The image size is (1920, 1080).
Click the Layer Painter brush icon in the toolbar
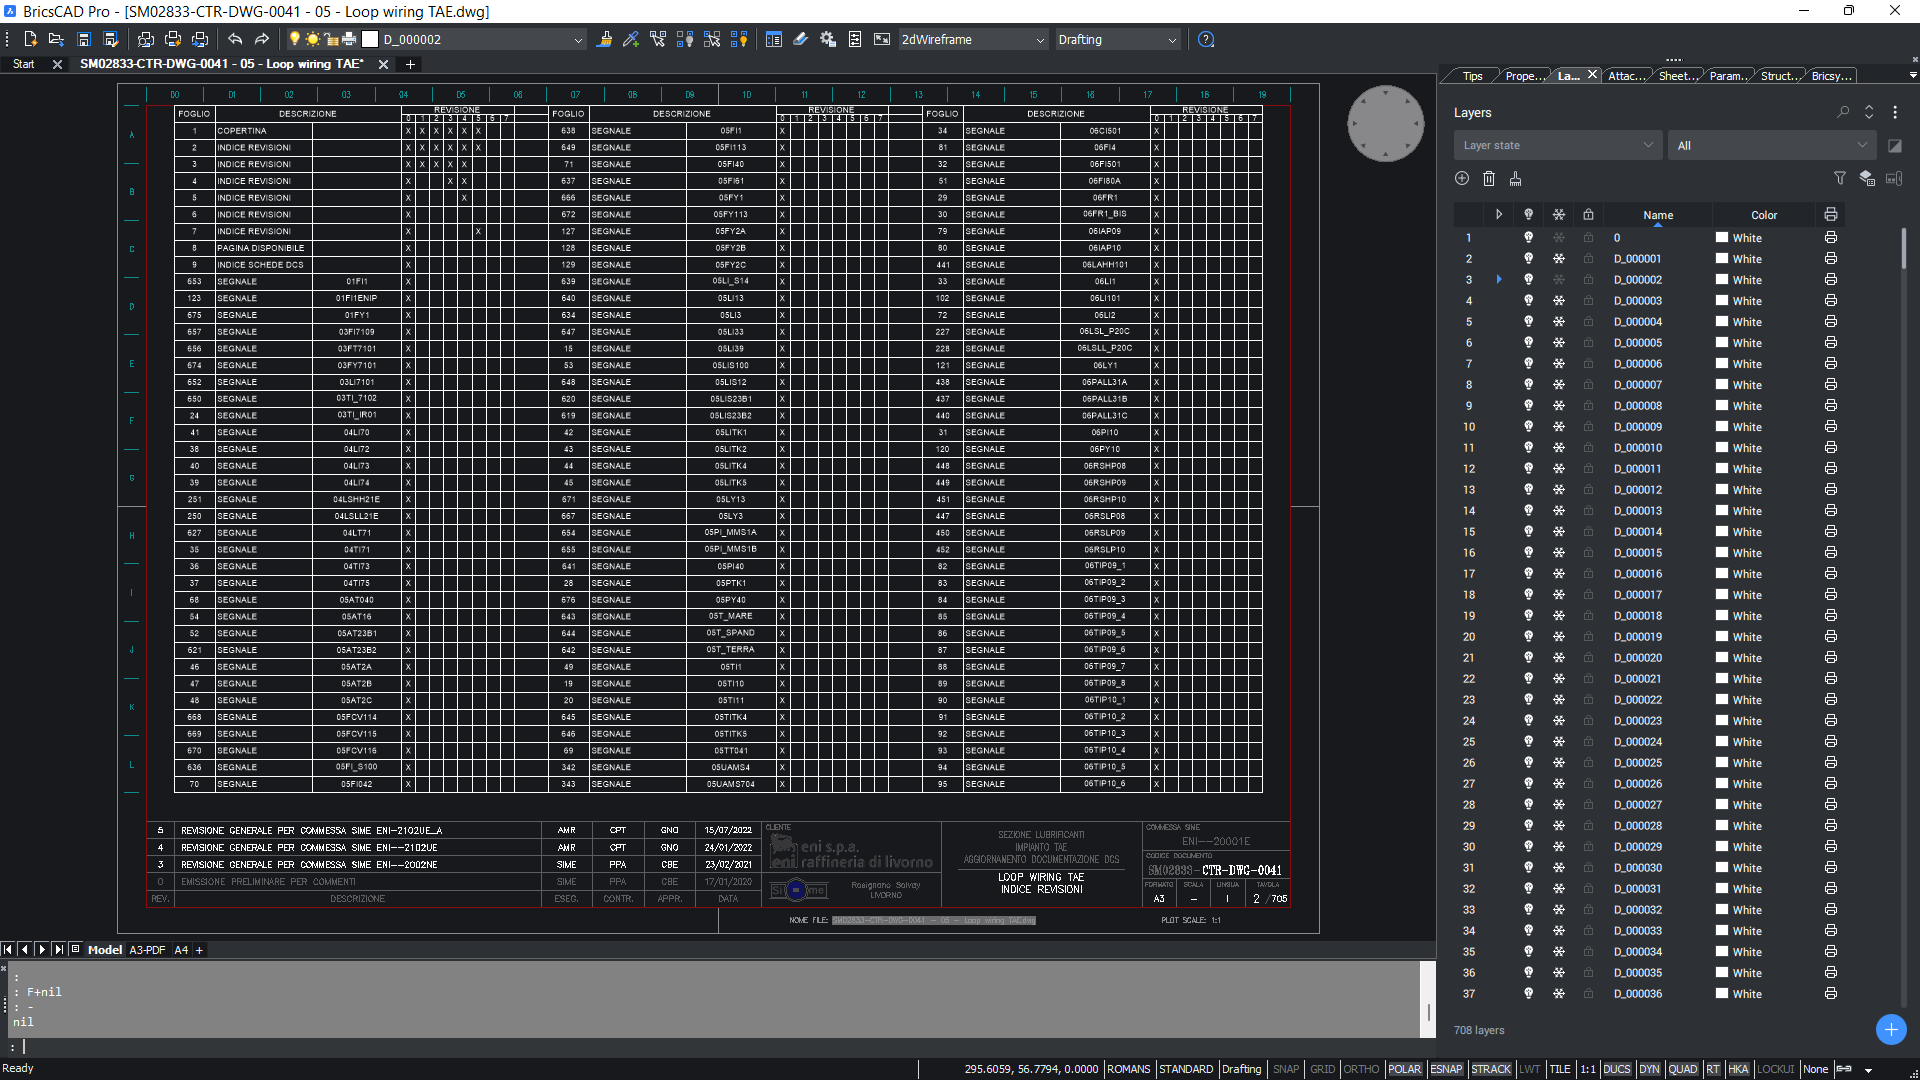coord(604,40)
